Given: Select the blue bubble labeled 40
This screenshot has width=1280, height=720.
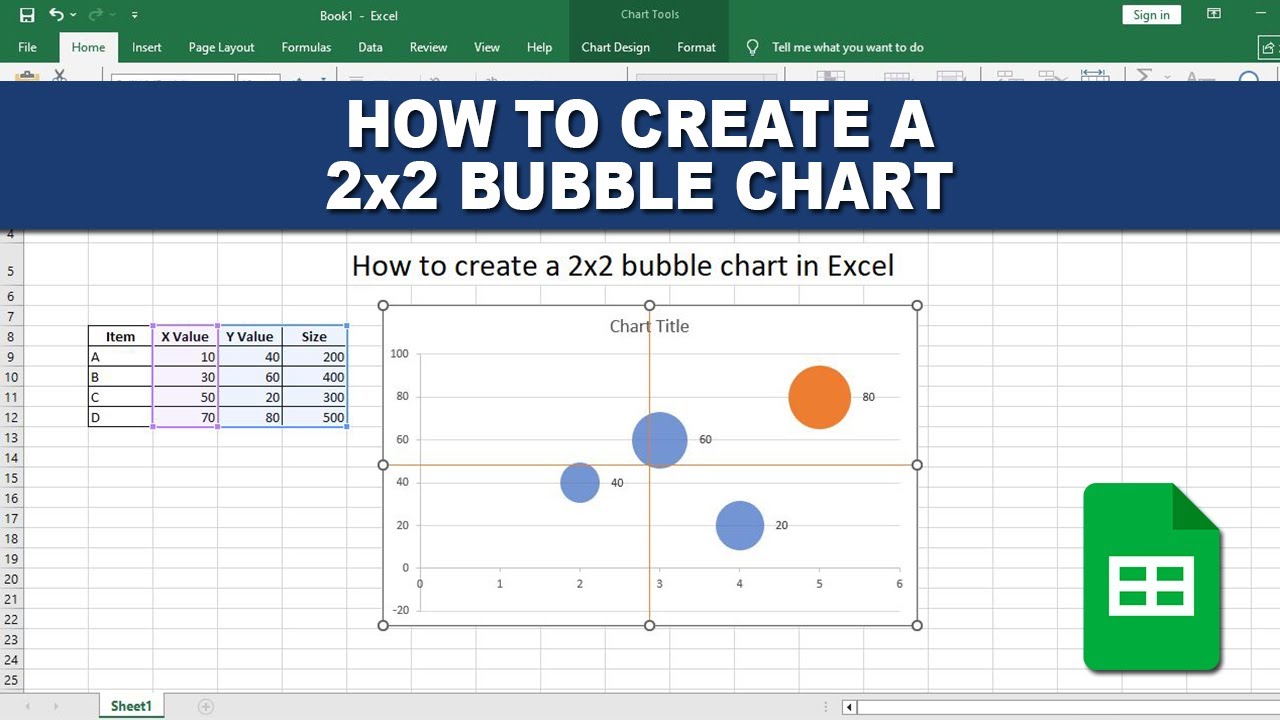Looking at the screenshot, I should (580, 482).
